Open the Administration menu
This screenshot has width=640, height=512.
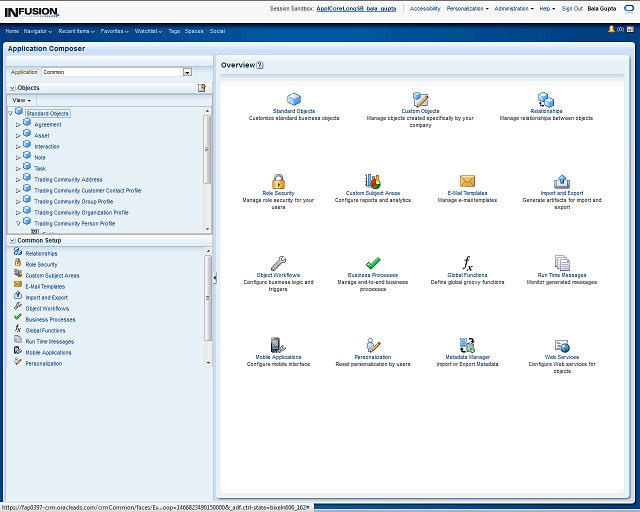tap(513, 8)
